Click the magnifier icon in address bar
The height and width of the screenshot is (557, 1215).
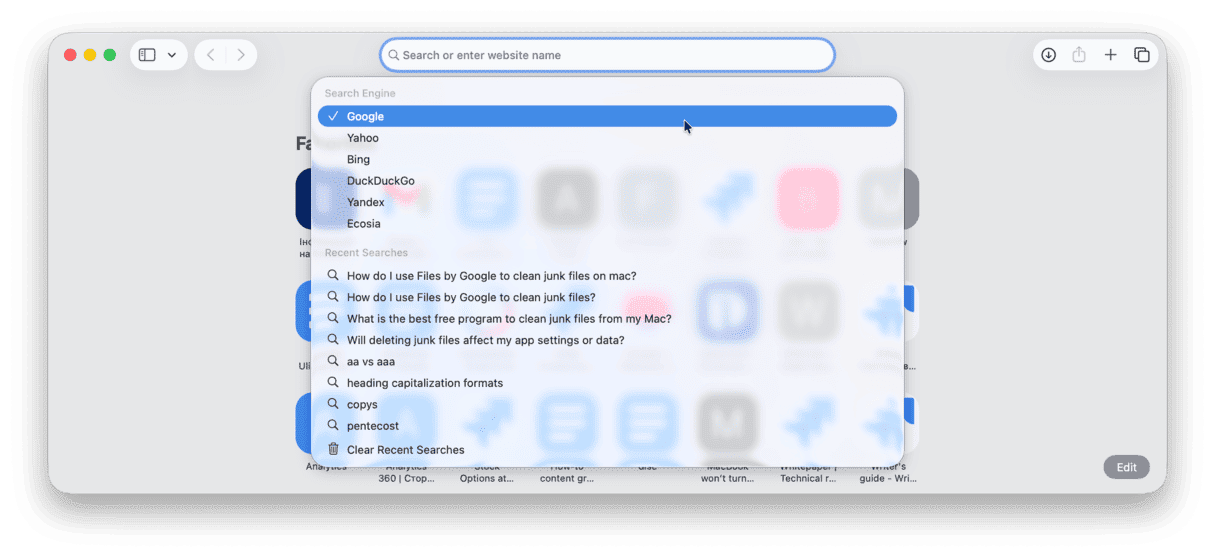point(394,55)
